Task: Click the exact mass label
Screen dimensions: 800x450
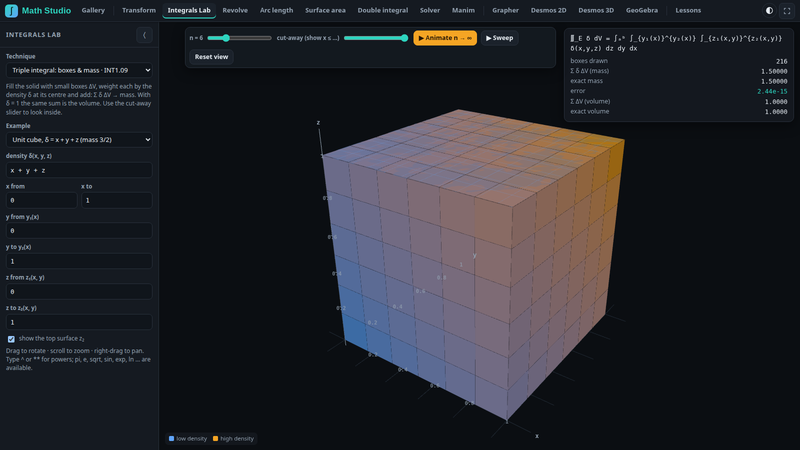Action: point(586,81)
